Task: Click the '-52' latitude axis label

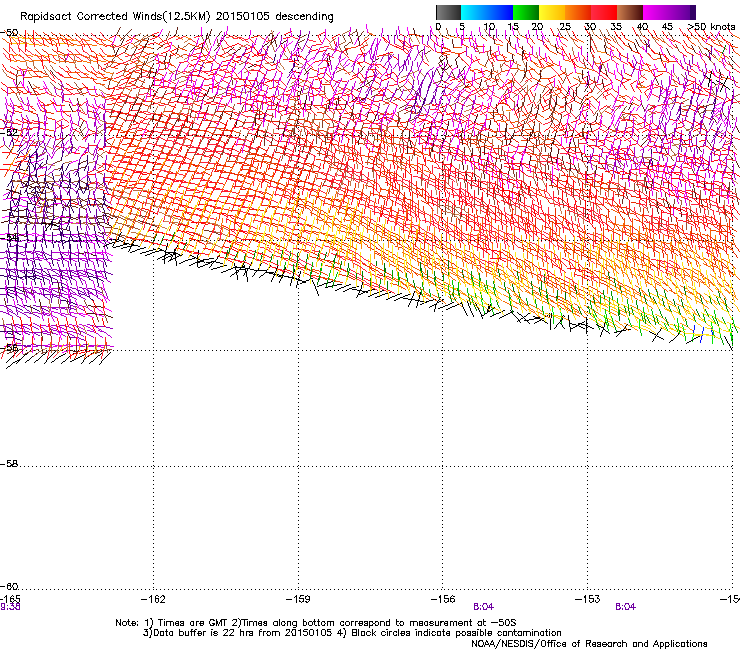Action: pyautogui.click(x=9, y=133)
